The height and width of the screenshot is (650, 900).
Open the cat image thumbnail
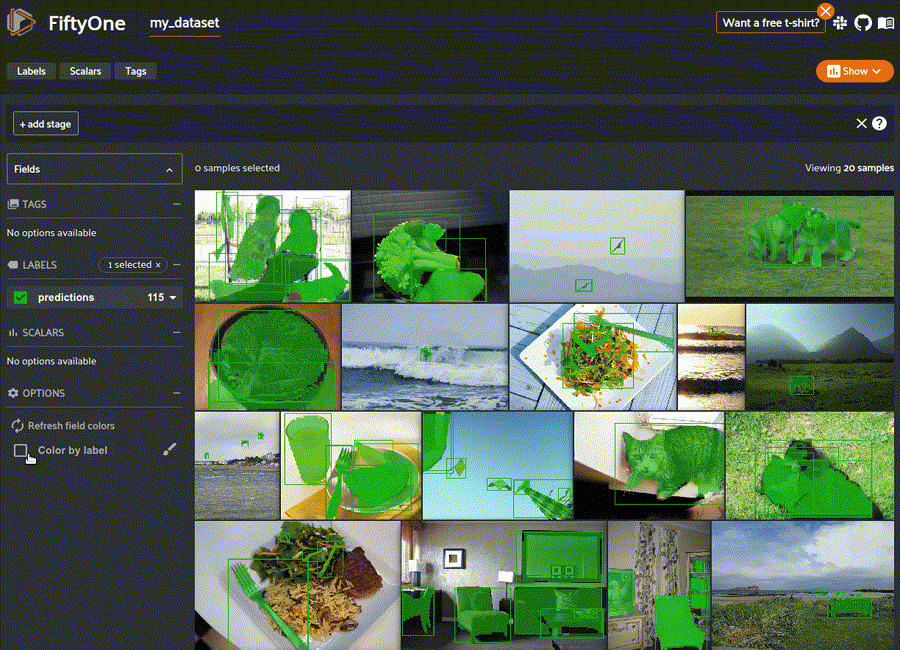[648, 465]
